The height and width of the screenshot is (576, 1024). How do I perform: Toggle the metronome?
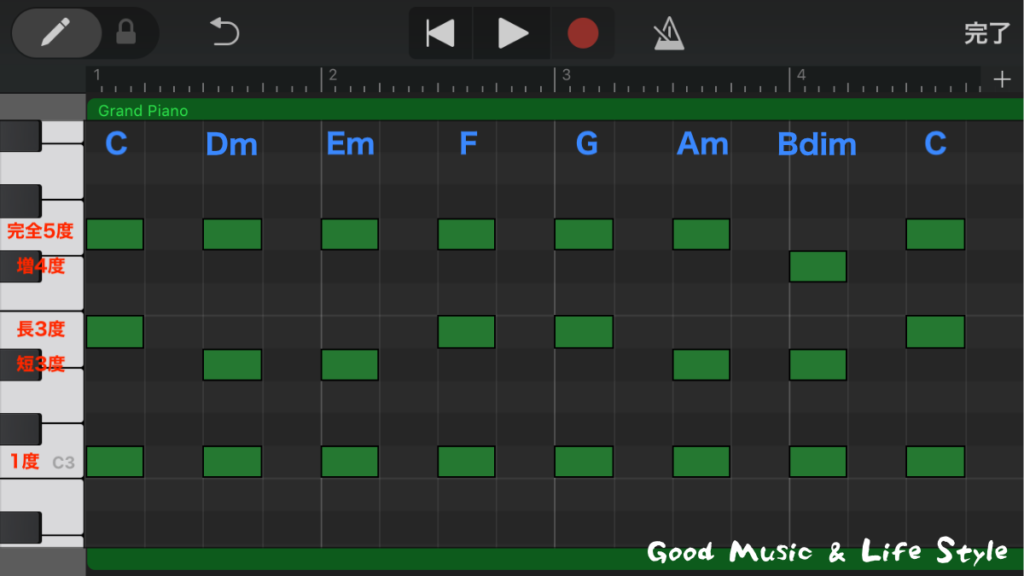668,33
